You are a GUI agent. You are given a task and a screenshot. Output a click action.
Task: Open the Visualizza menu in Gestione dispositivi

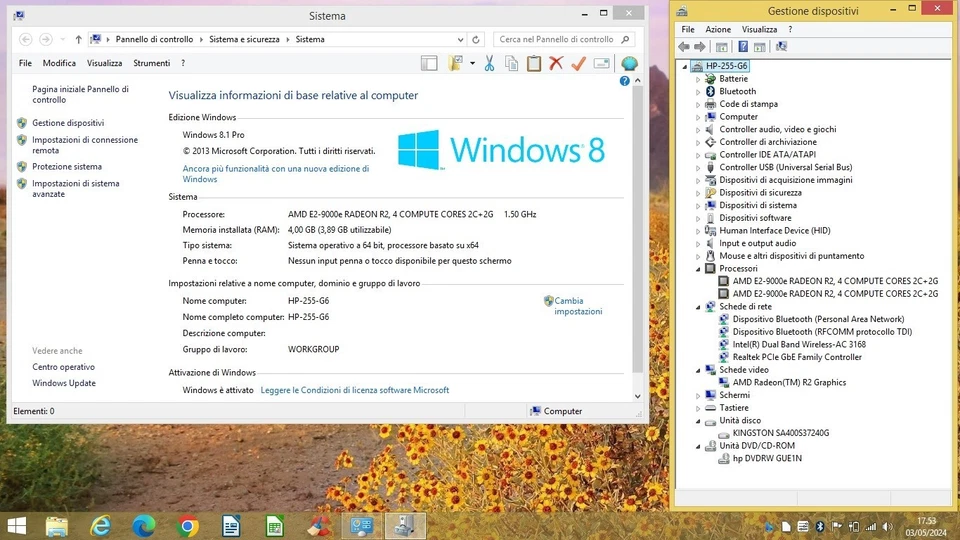pyautogui.click(x=759, y=29)
